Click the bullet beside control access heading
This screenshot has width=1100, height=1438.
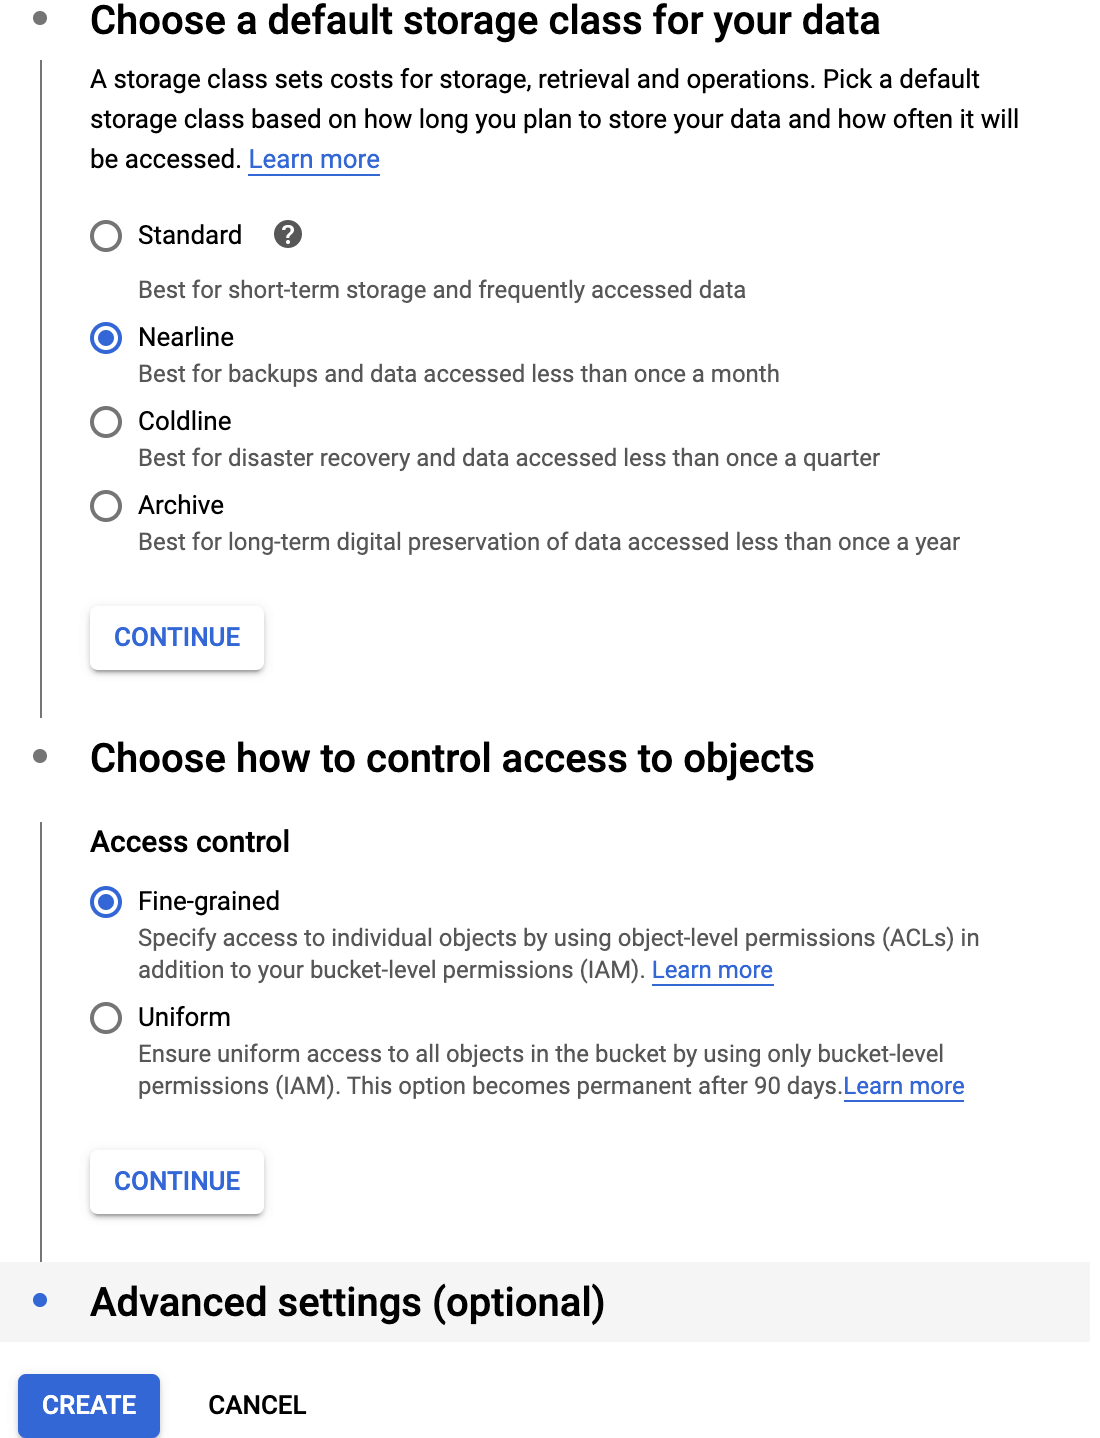[40, 756]
